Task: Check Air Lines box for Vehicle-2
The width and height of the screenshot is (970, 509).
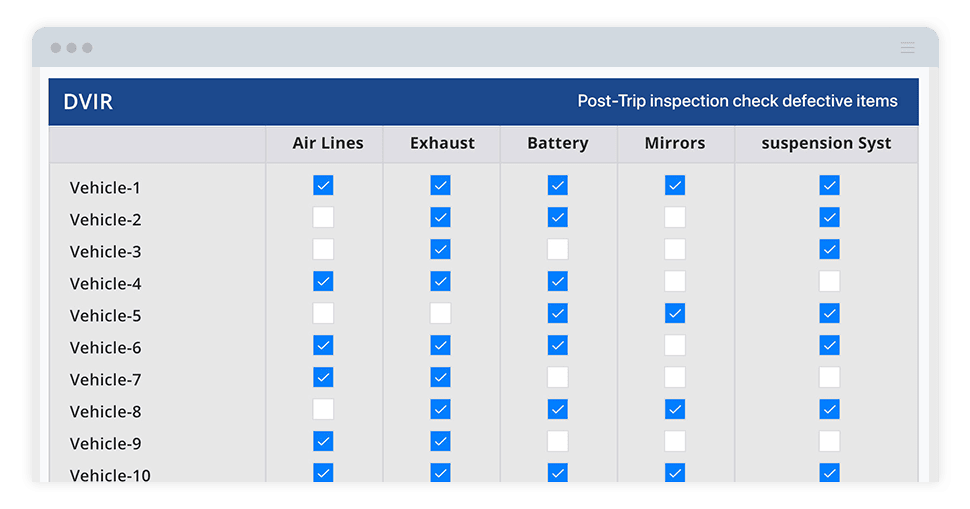Action: [x=323, y=217]
